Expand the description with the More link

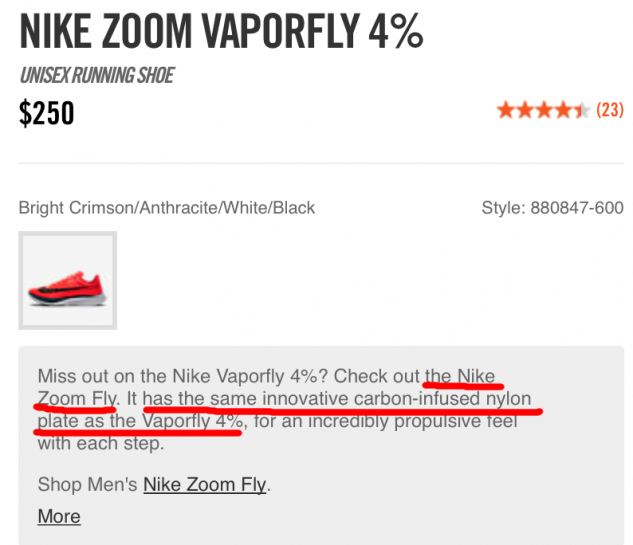pyautogui.click(x=59, y=516)
